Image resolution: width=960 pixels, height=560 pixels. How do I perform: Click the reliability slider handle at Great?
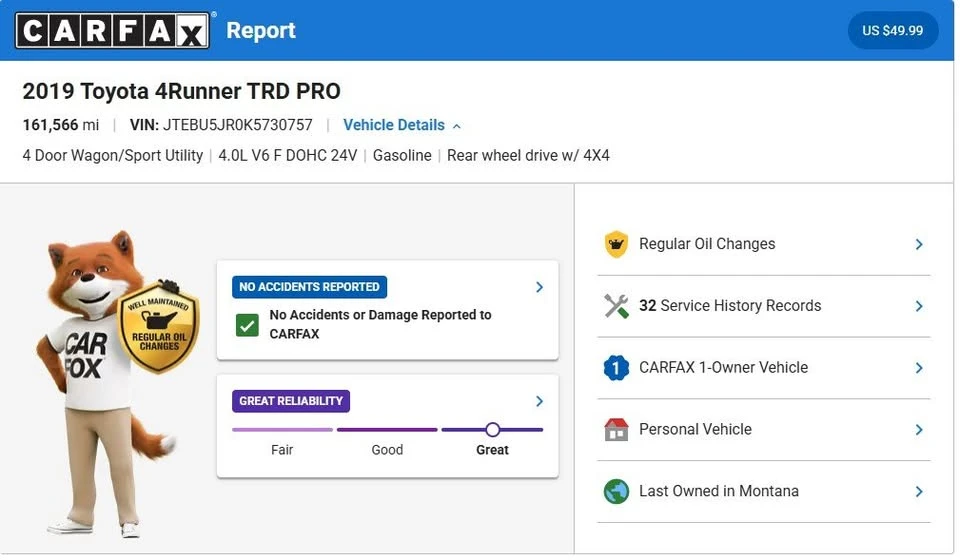492,430
